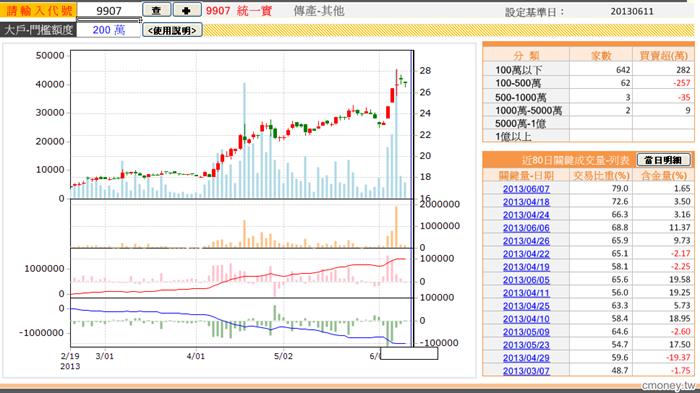Click the 9907 統一實 stock name label
The image size is (700, 393).
[x=239, y=11]
